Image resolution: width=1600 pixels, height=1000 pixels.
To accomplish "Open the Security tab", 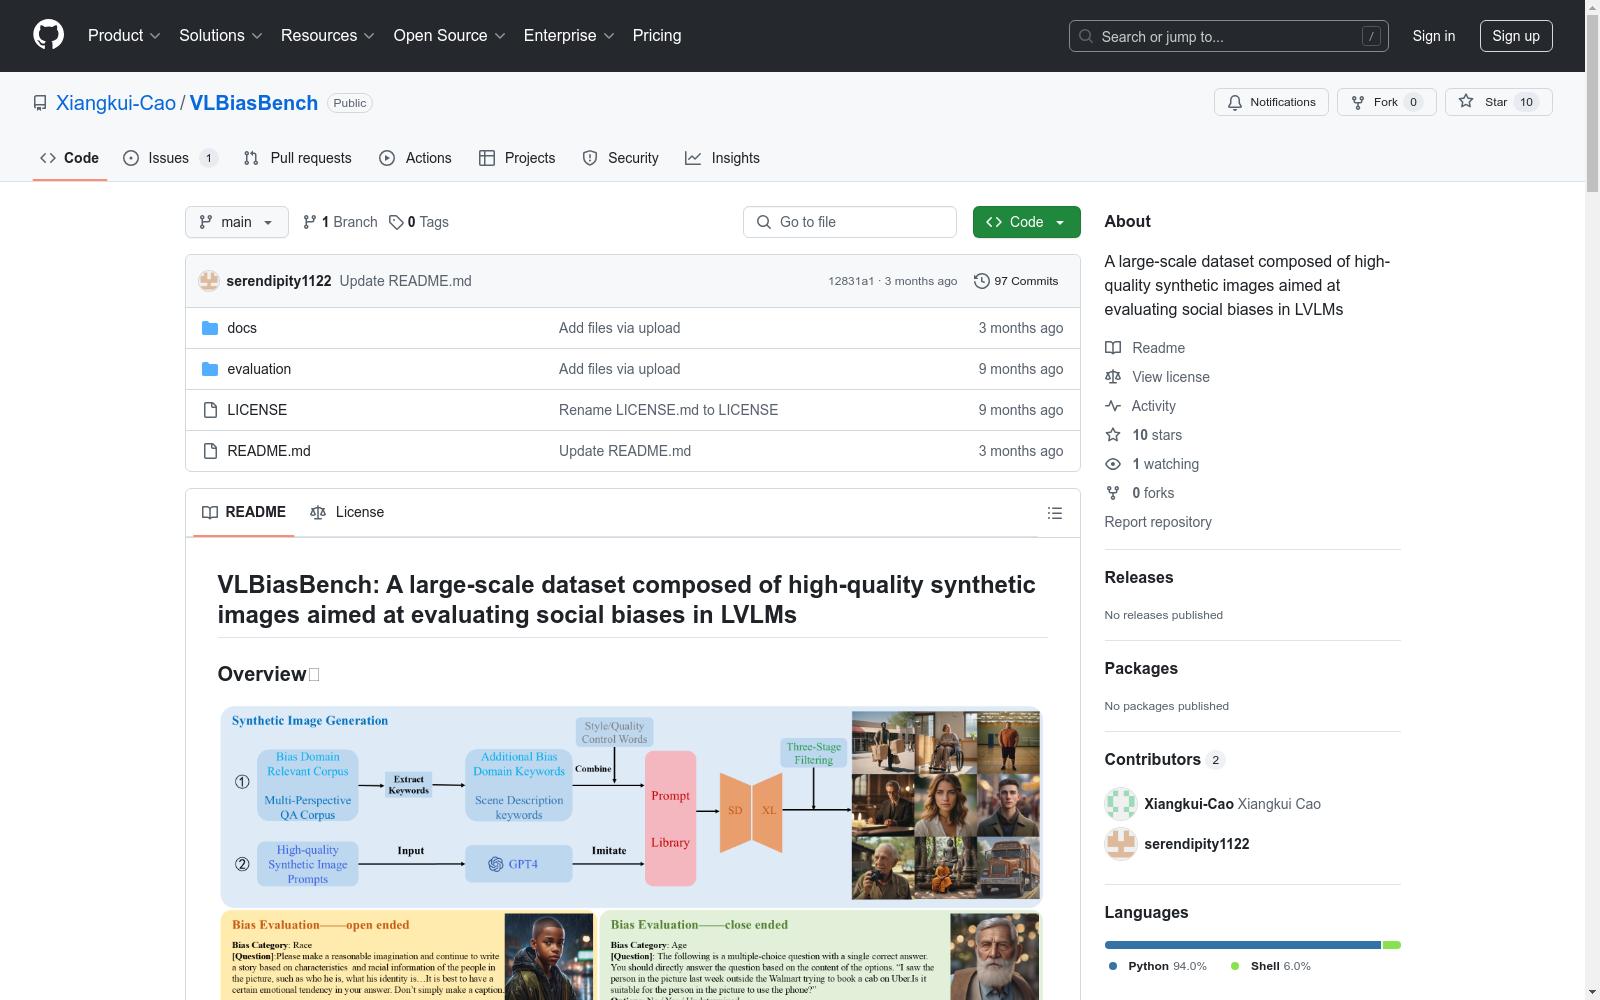I will point(621,158).
